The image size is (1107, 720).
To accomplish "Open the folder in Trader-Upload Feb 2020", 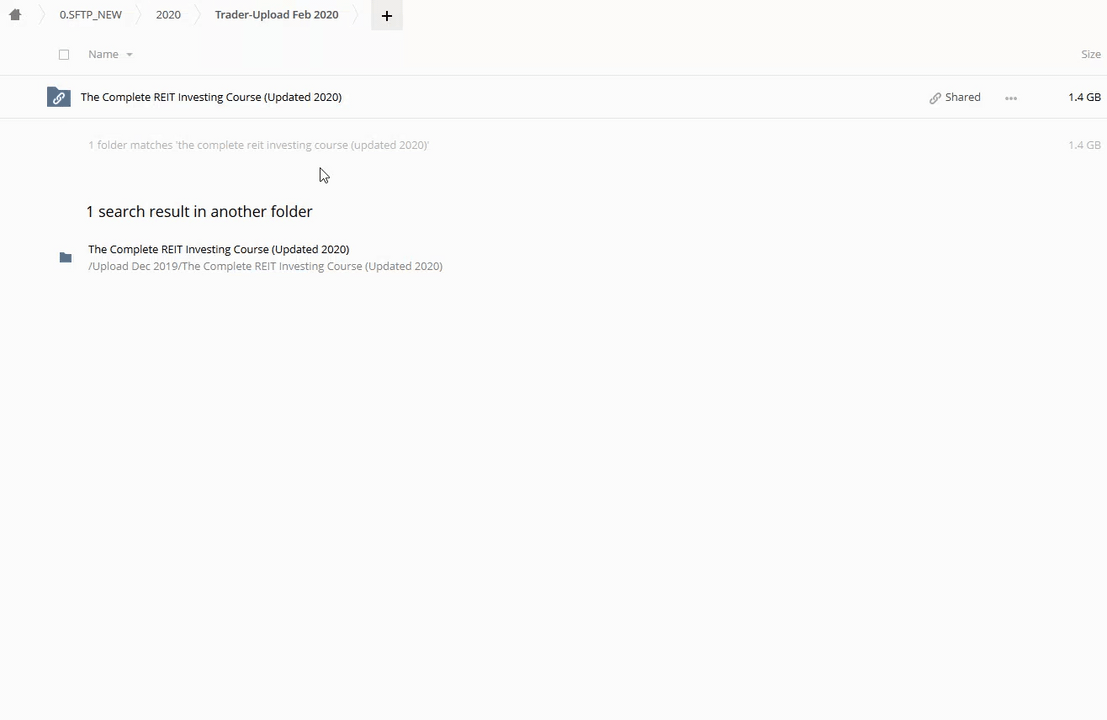I will [x=211, y=97].
